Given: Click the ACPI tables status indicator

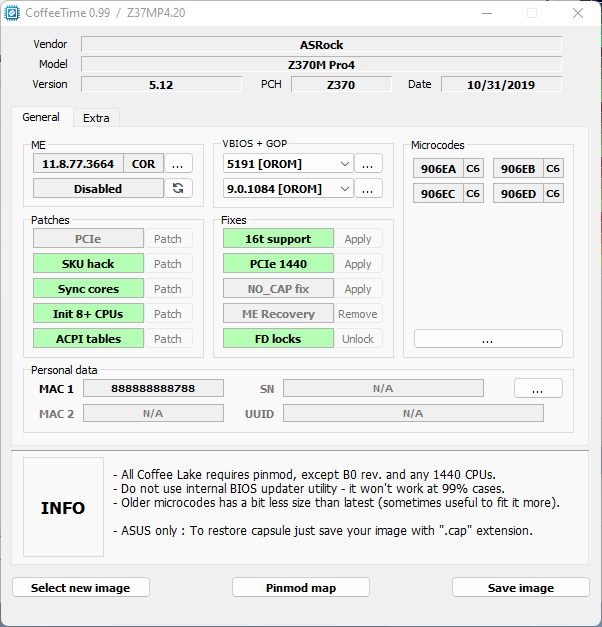Looking at the screenshot, I should (88, 339).
